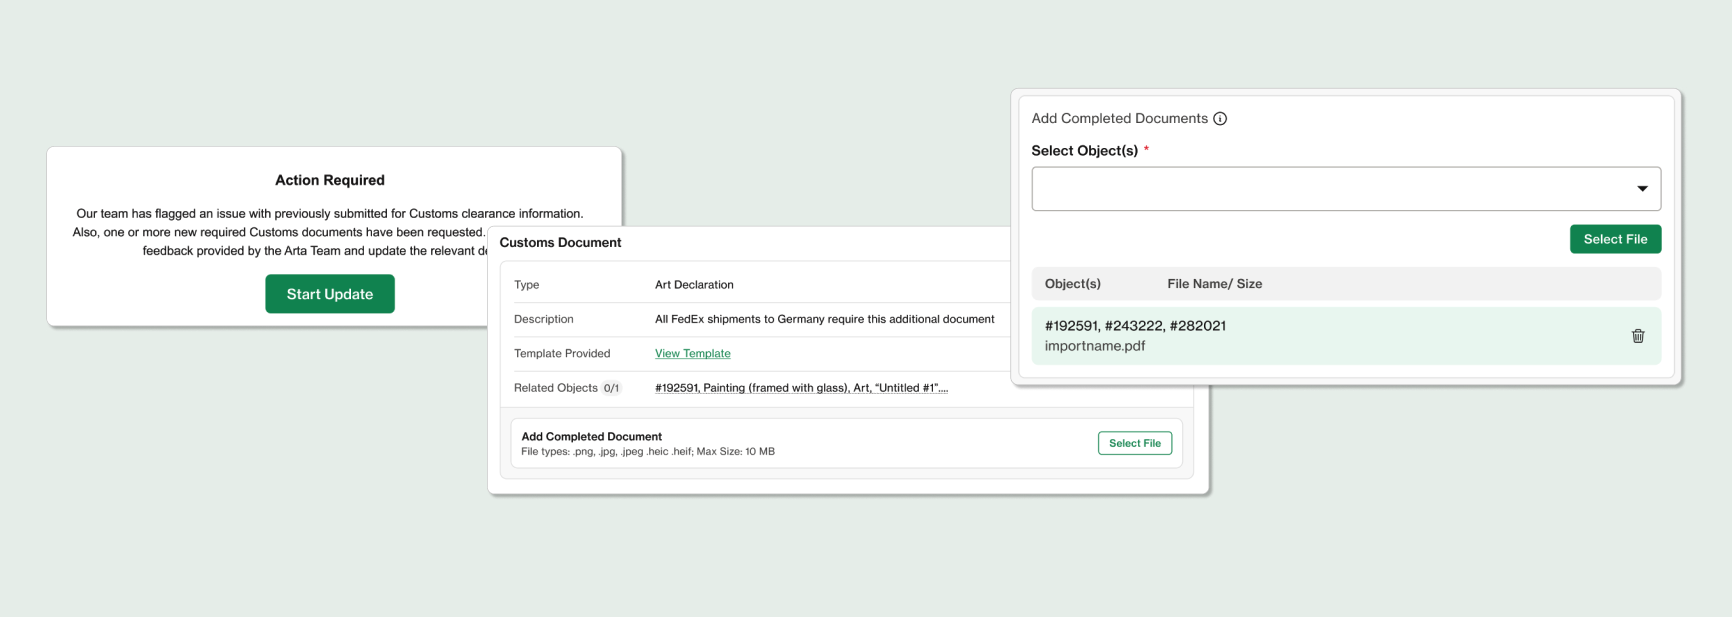Click the FedEx shipments description text
The height and width of the screenshot is (617, 1732).
click(x=824, y=319)
